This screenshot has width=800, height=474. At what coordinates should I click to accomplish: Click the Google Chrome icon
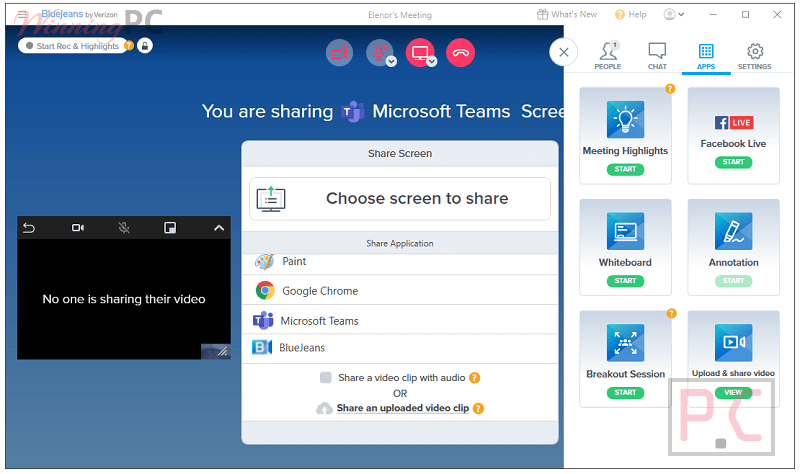pos(265,291)
